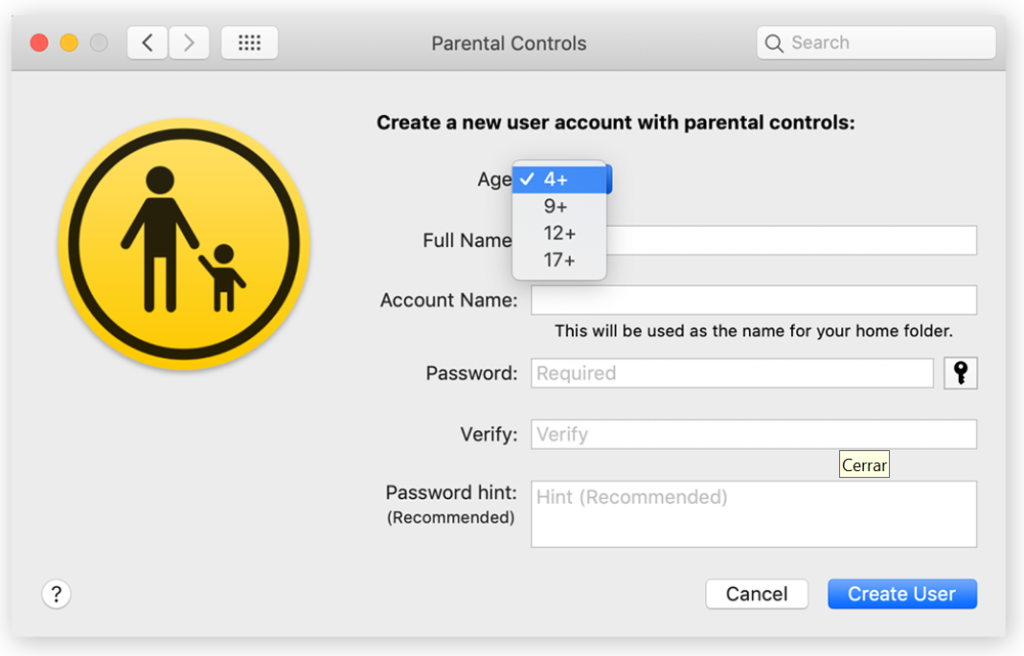Focus the Account Name input field
The height and width of the screenshot is (656, 1024).
753,300
